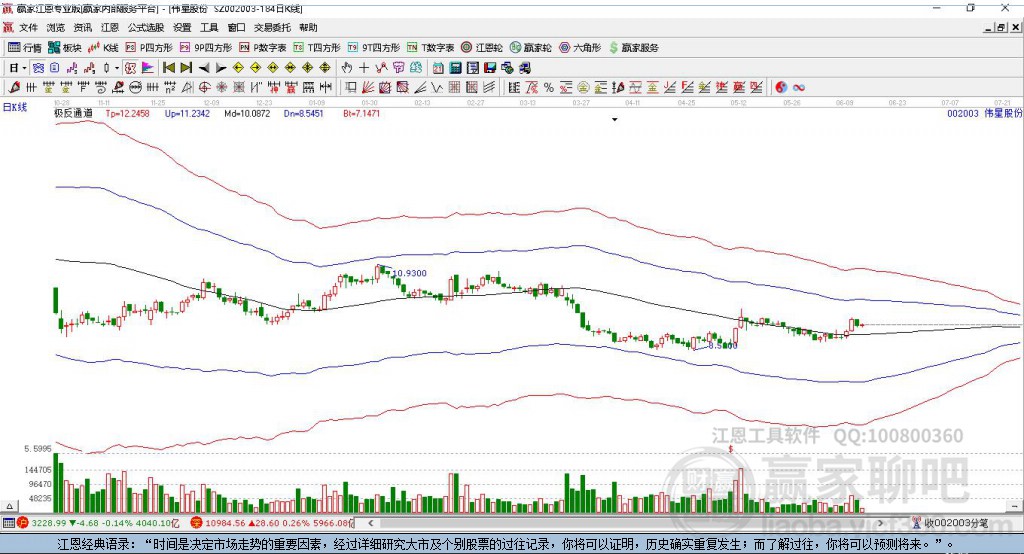
Task: Open the 窗口 menu
Action: (x=236, y=27)
